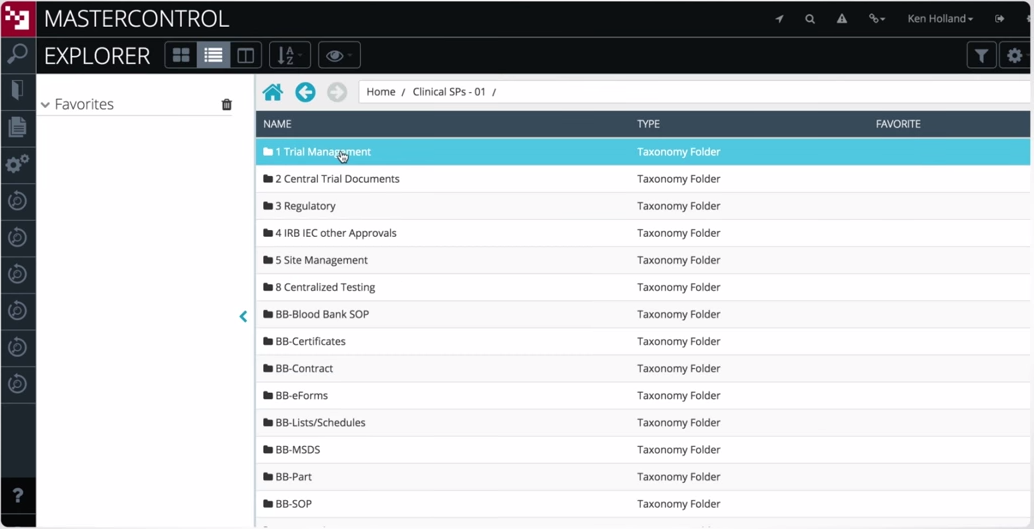Viewport: 1034px width, 529px height.
Task: Click the navigation arrow icon in top bar
Action: click(x=779, y=18)
